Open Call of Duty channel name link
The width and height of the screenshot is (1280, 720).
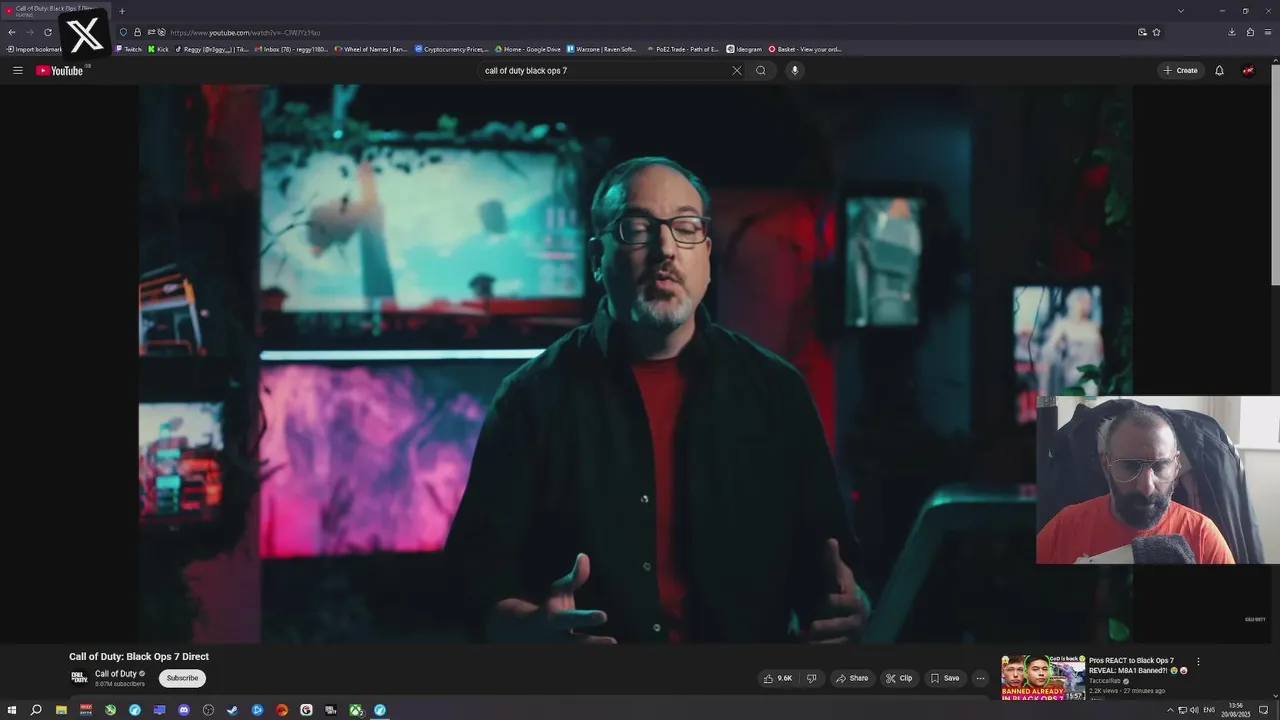click(x=116, y=673)
